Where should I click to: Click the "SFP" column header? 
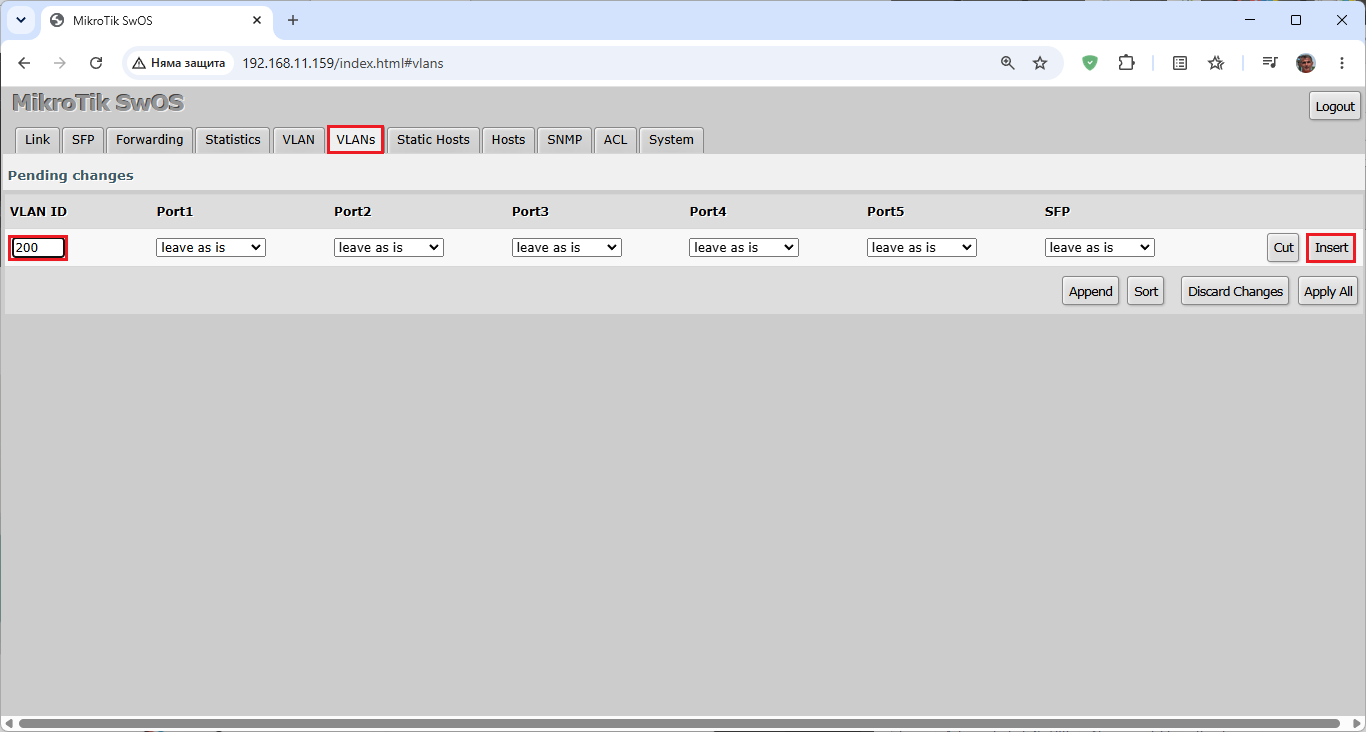(1057, 211)
